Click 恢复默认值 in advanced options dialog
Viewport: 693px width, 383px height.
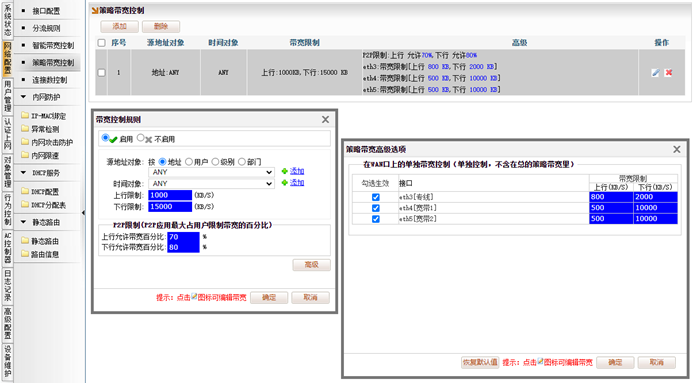tap(480, 362)
